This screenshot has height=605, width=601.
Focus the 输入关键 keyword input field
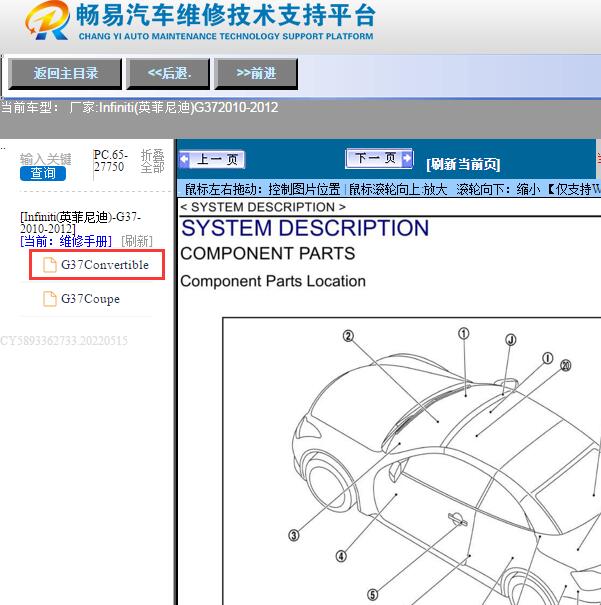[x=46, y=159]
